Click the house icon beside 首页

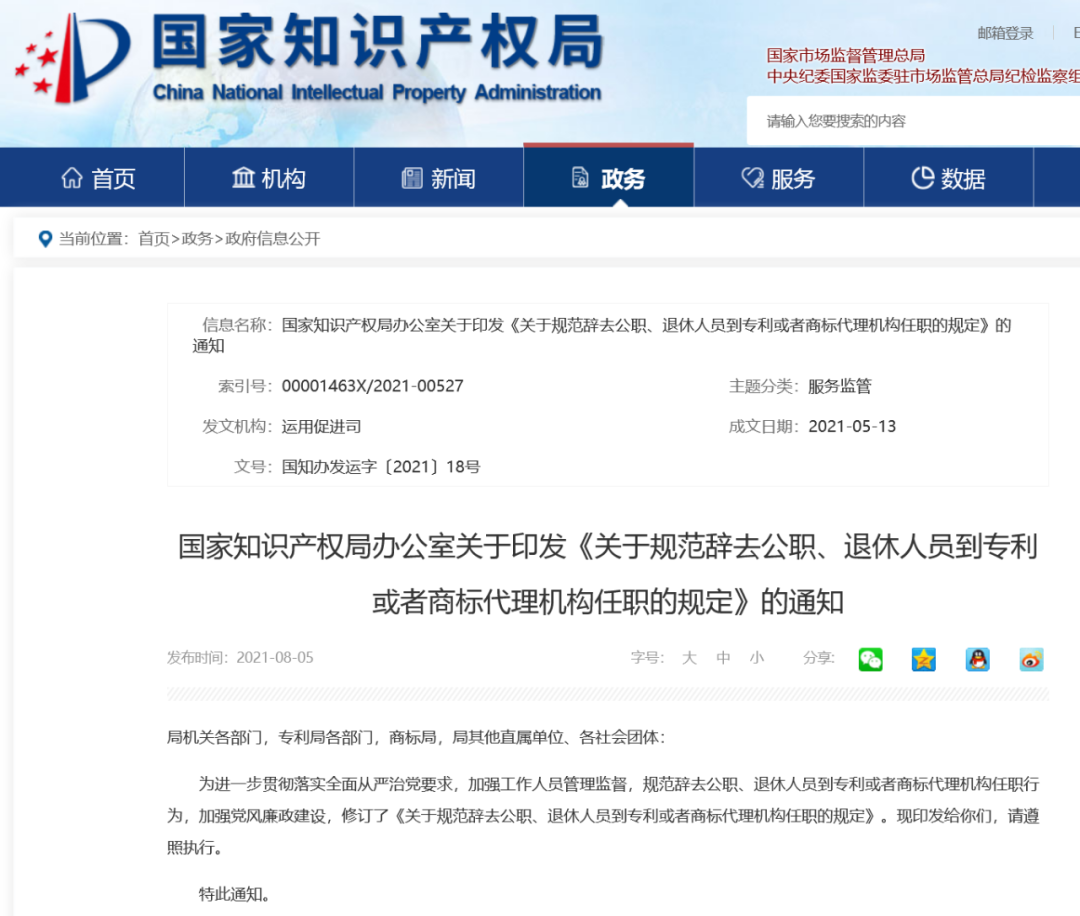point(72,178)
